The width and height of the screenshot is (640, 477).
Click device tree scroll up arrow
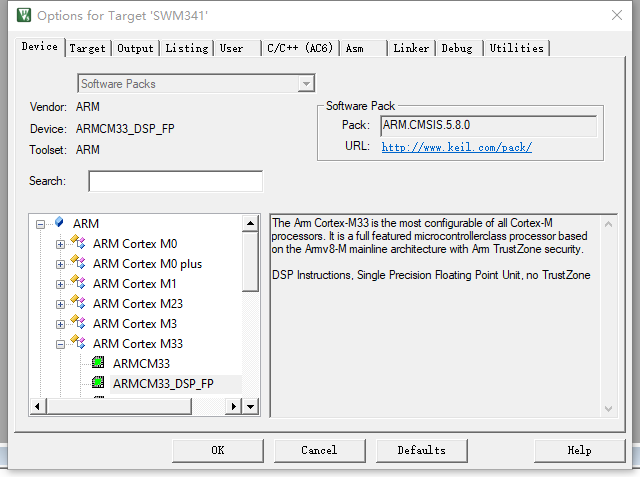[250, 223]
